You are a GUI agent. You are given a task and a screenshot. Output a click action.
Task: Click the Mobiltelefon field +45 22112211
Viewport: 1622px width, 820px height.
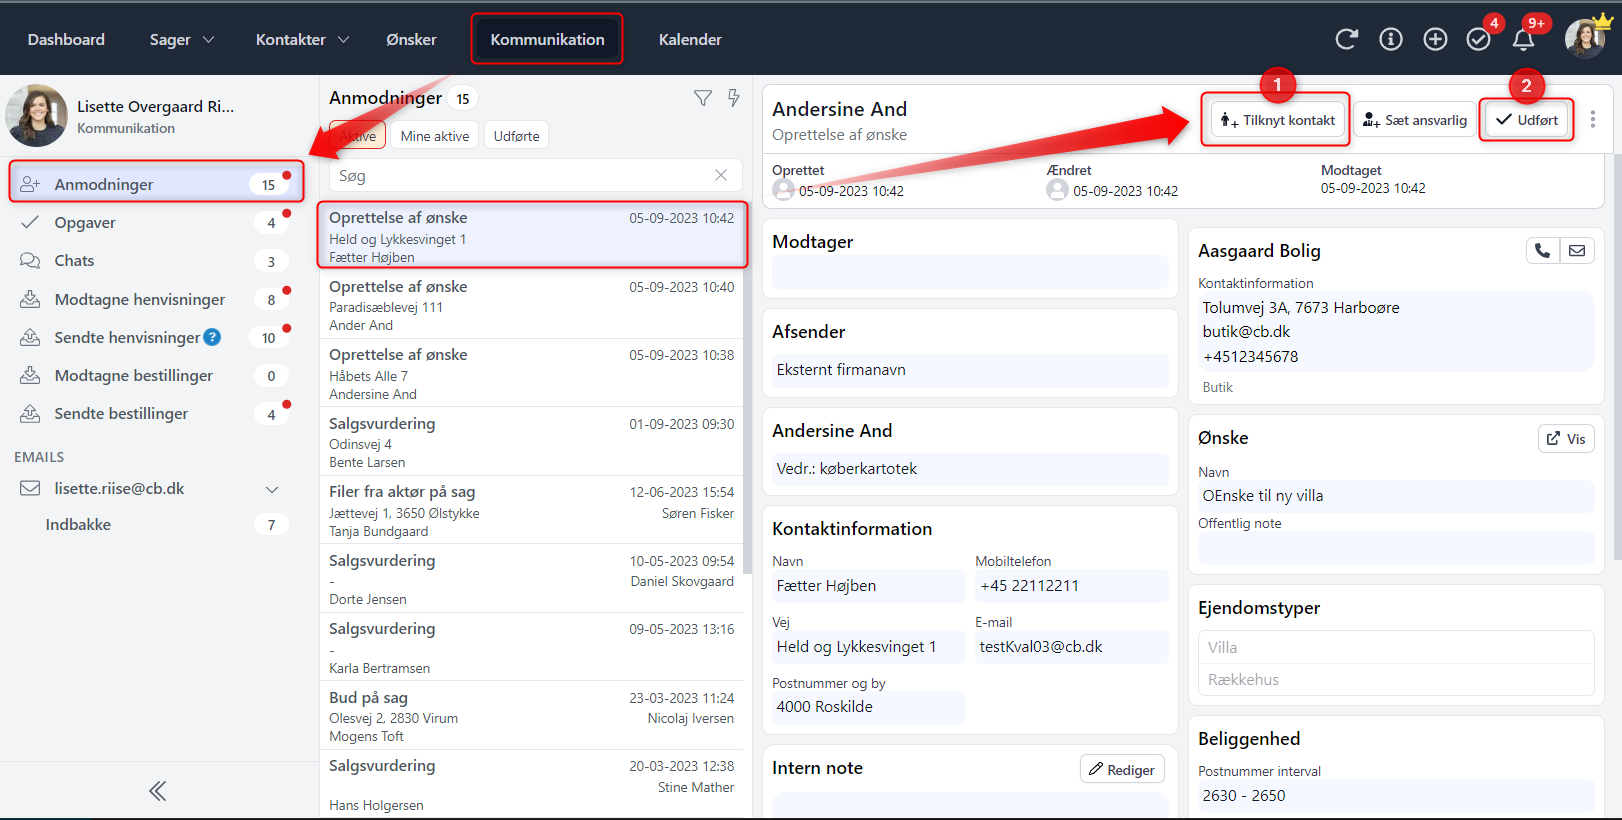point(1071,586)
